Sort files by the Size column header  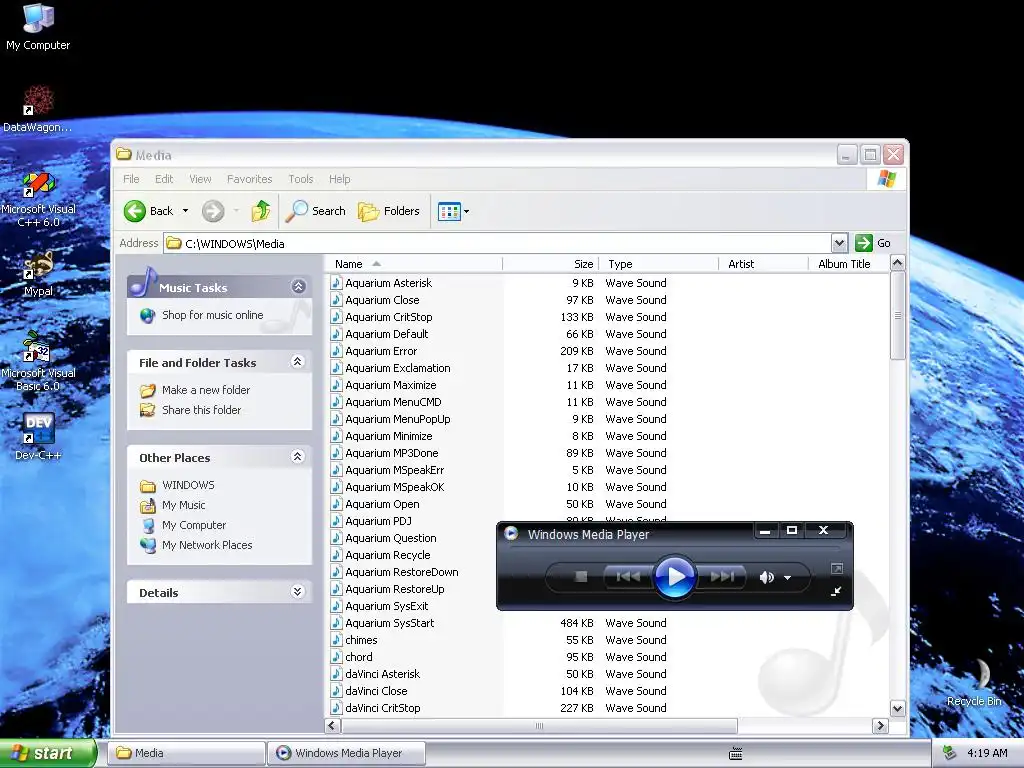tap(551, 264)
